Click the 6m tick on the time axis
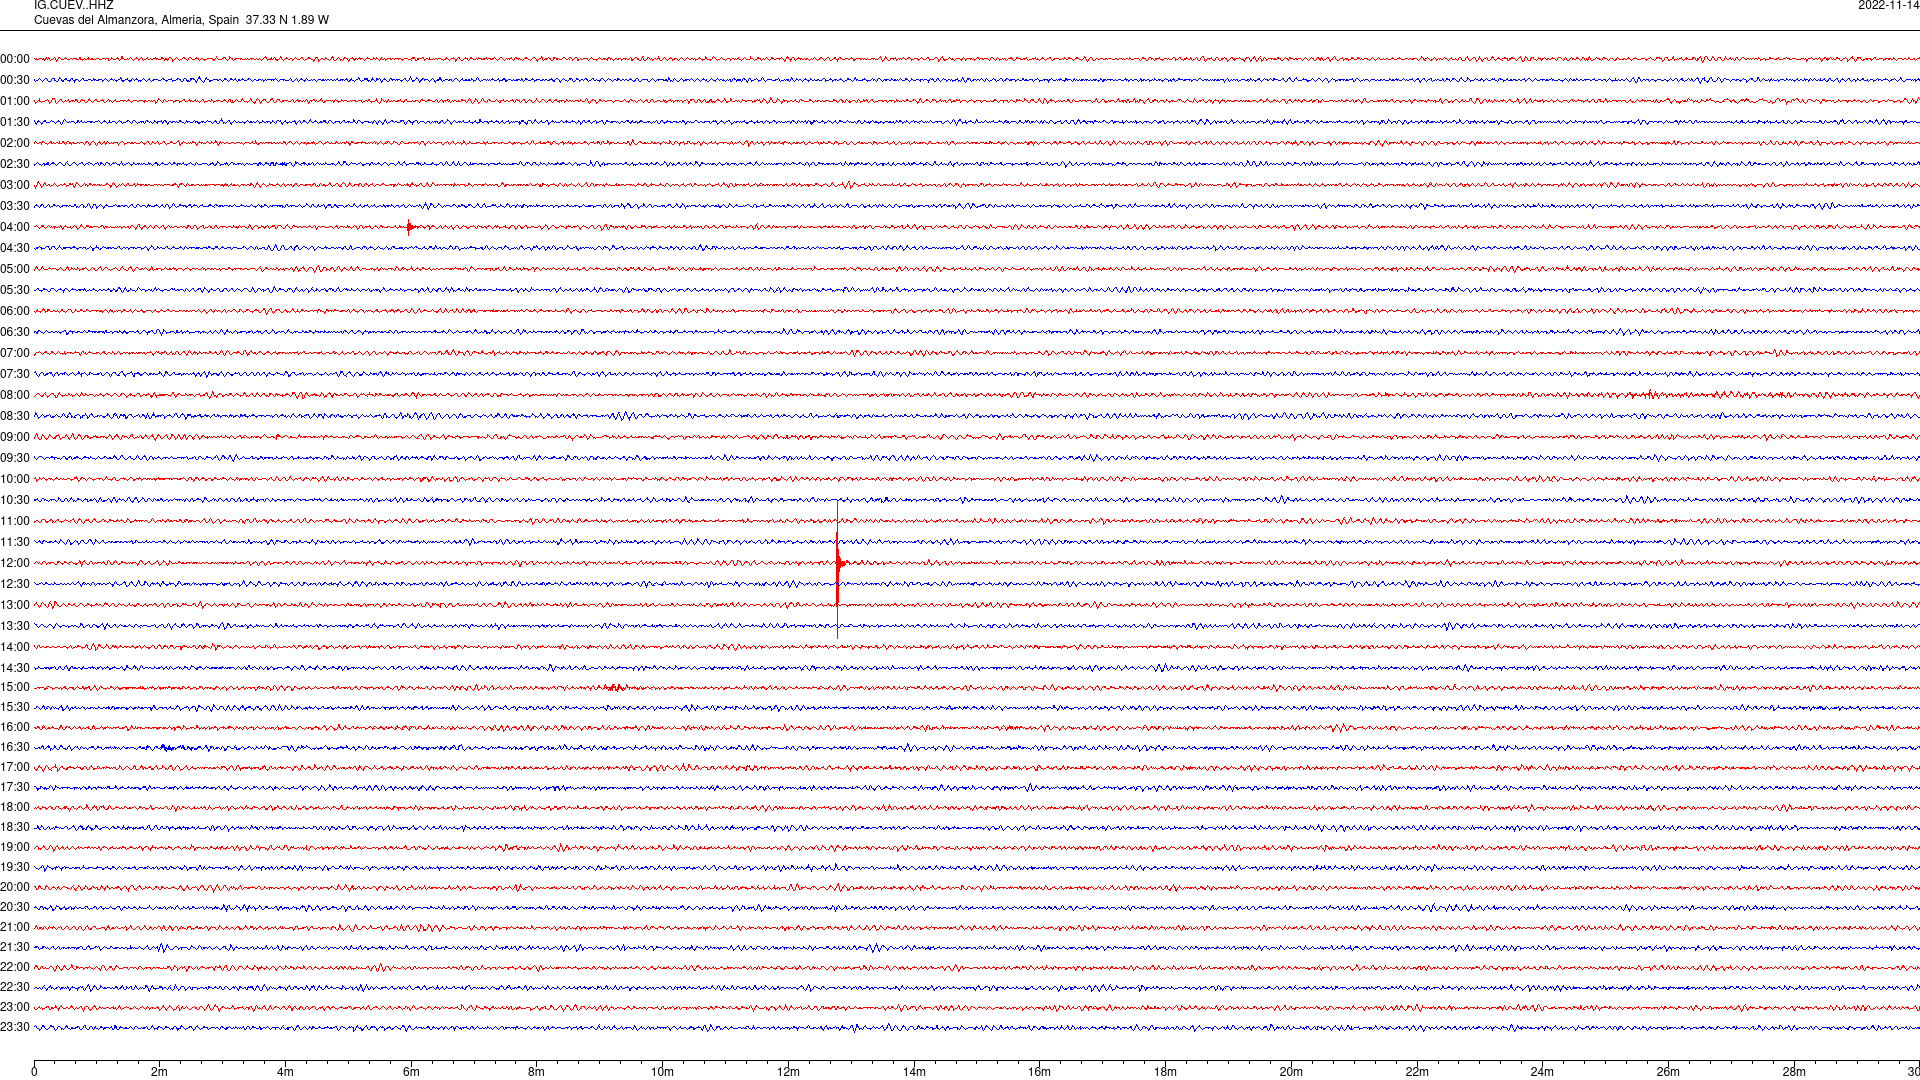Viewport: 1920px width, 1080px height. coord(411,1072)
